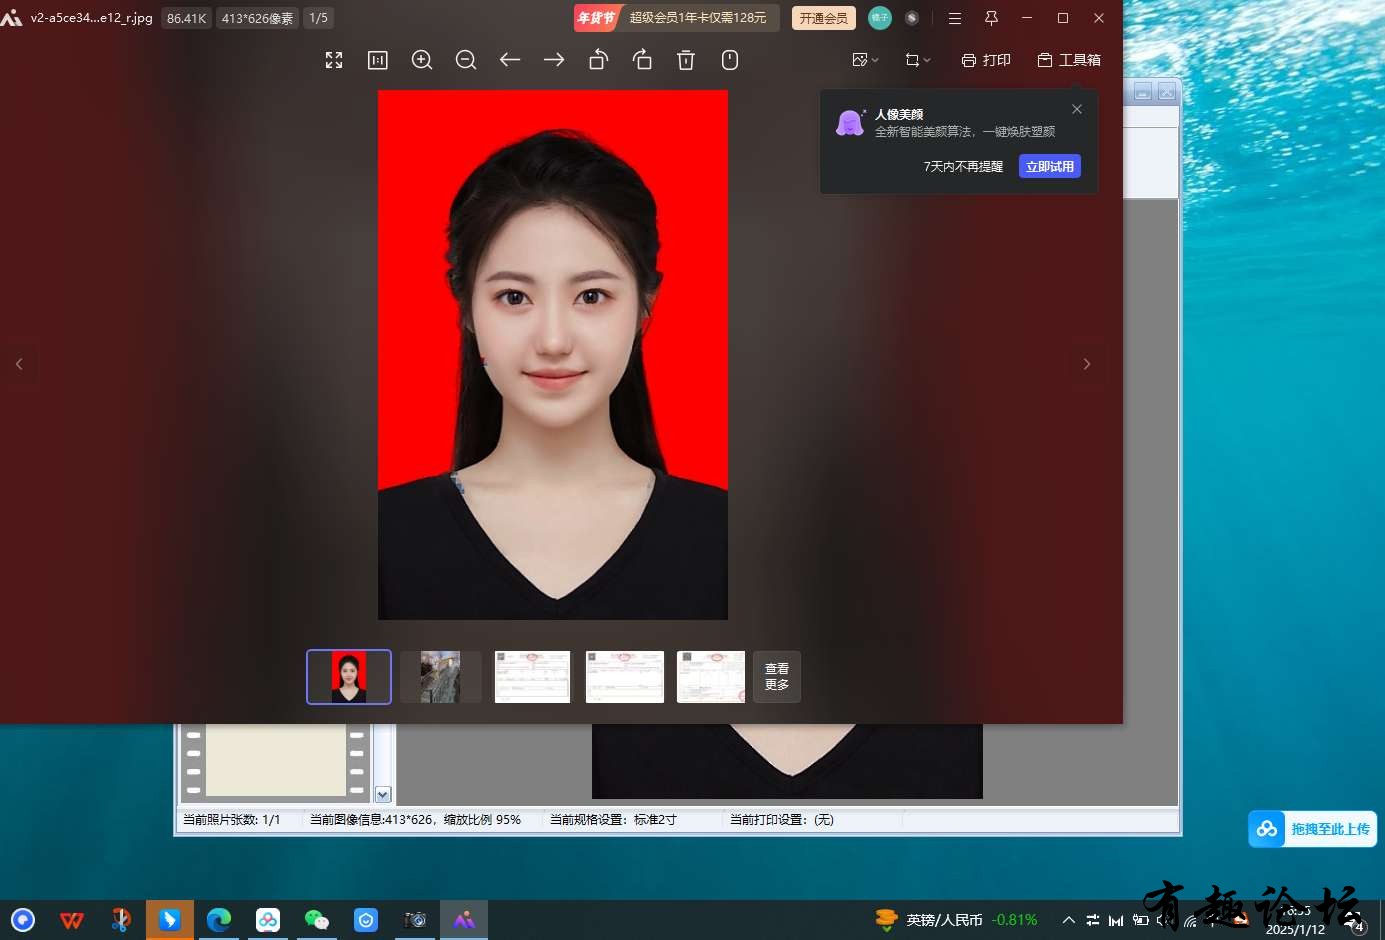Click the grey skin badge icon in title bar

click(x=912, y=18)
